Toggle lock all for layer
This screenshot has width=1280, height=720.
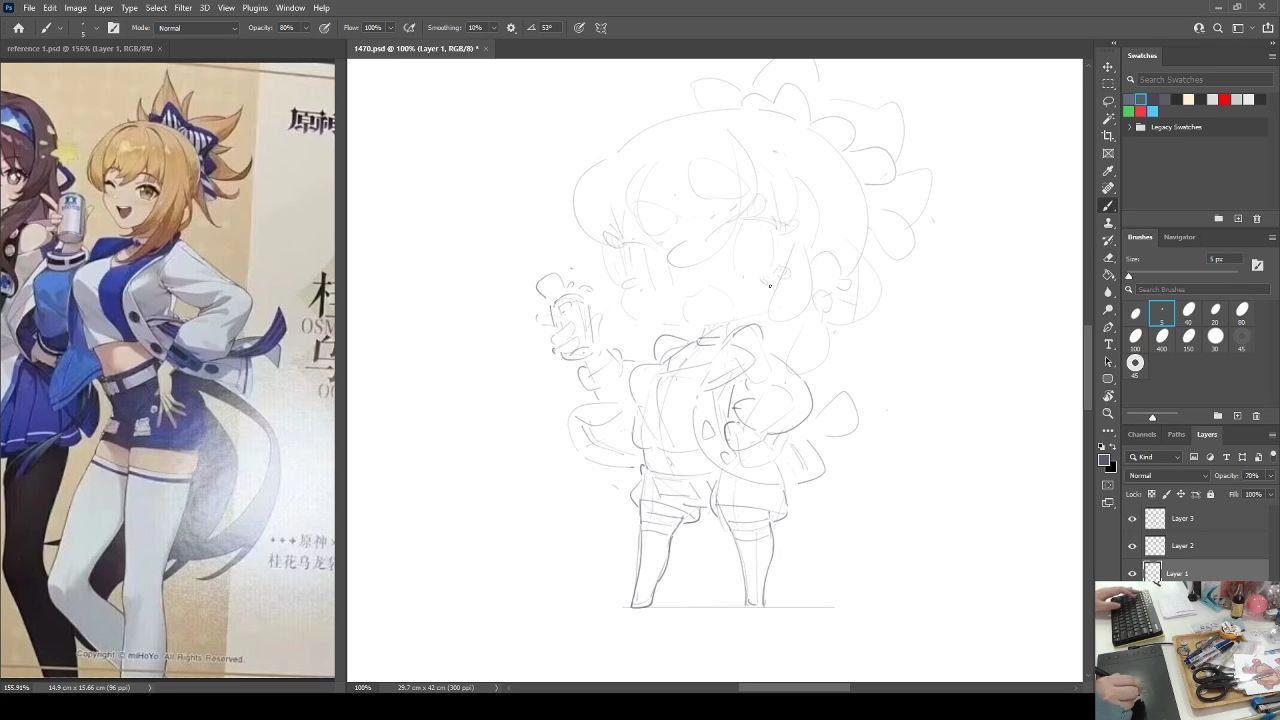coord(1210,494)
